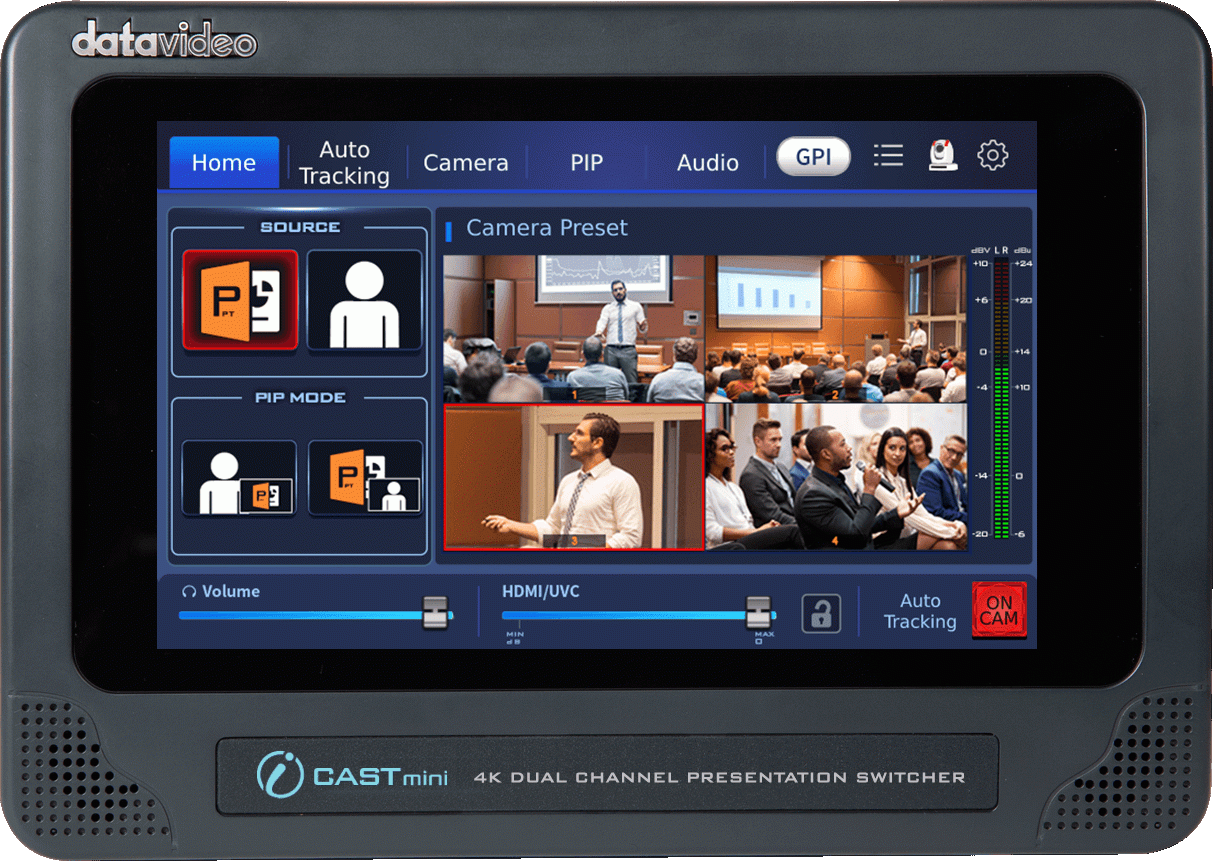Image resolution: width=1213 pixels, height=861 pixels.
Task: Toggle the ON CAM auto tracking button
Action: 998,610
